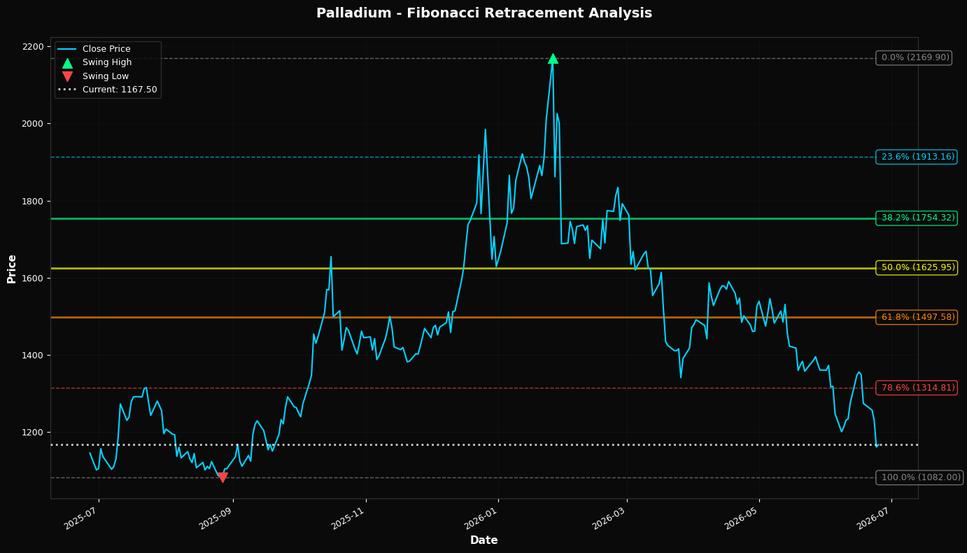Click the Current: 1167.50 legend entry
The image size is (967, 553).
click(107, 89)
